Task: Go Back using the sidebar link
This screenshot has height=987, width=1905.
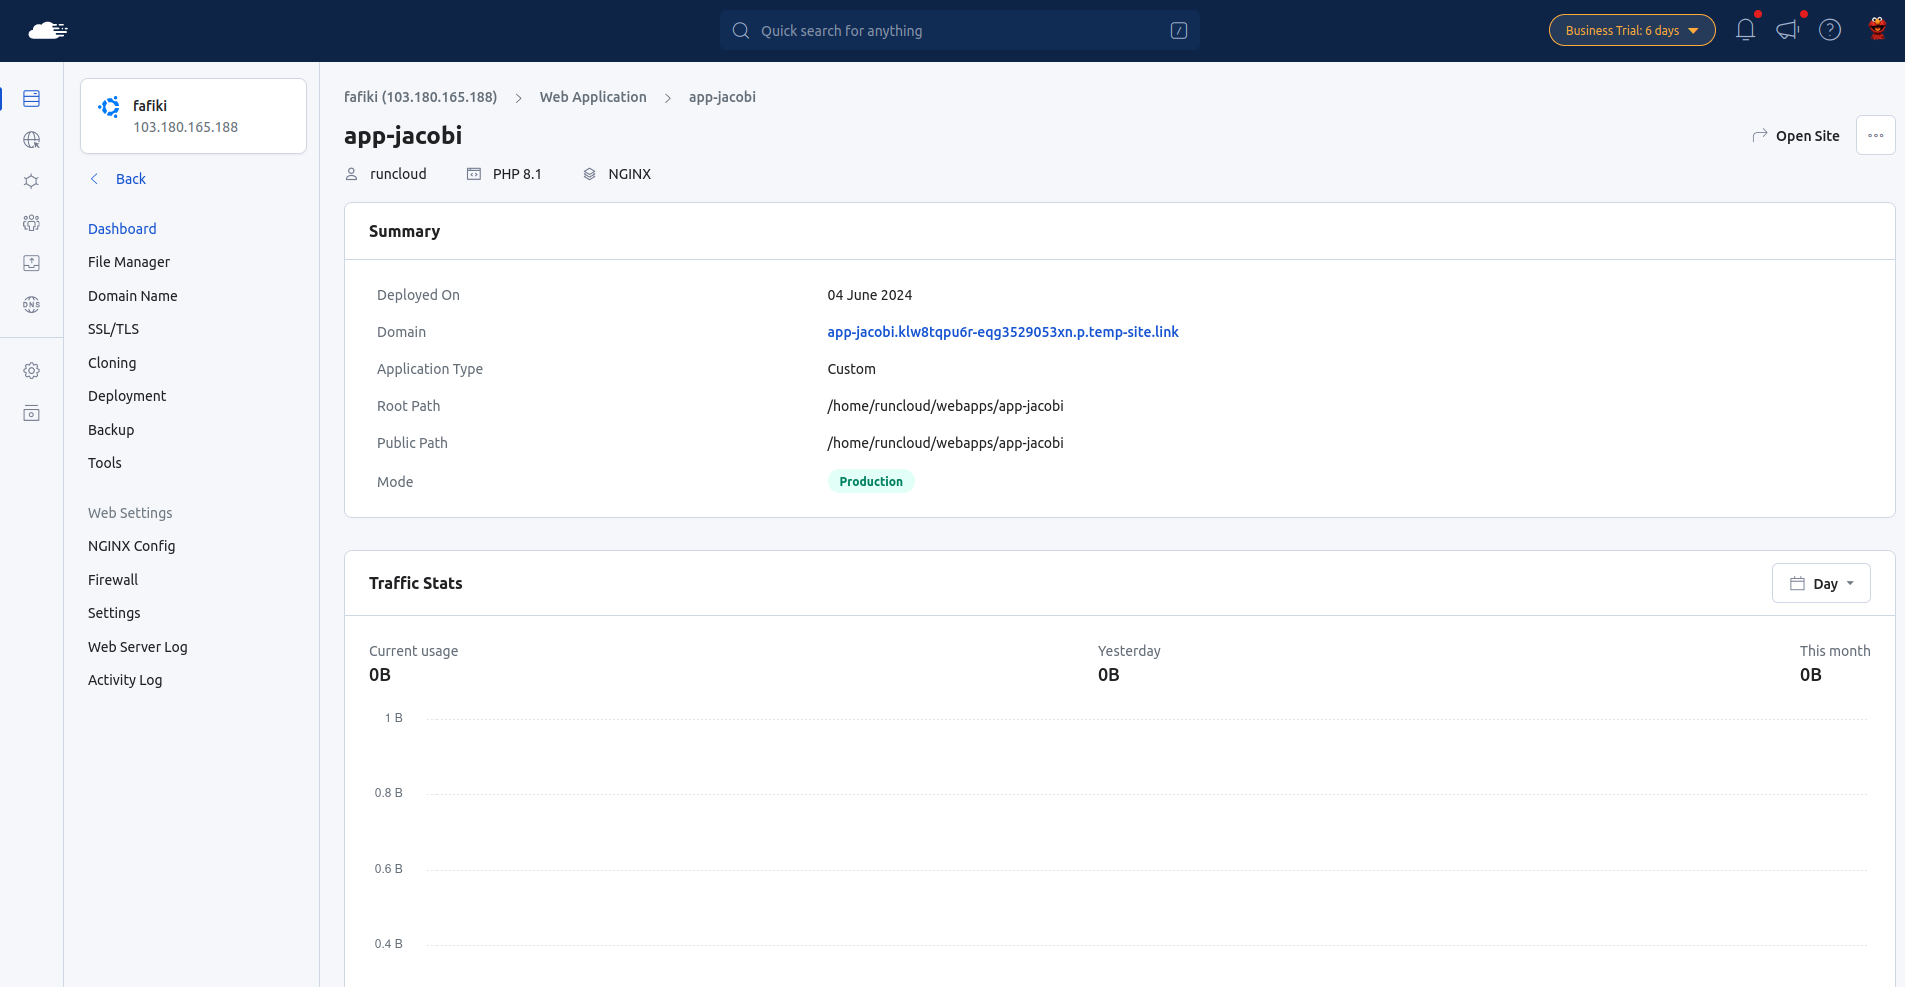Action: 118,179
